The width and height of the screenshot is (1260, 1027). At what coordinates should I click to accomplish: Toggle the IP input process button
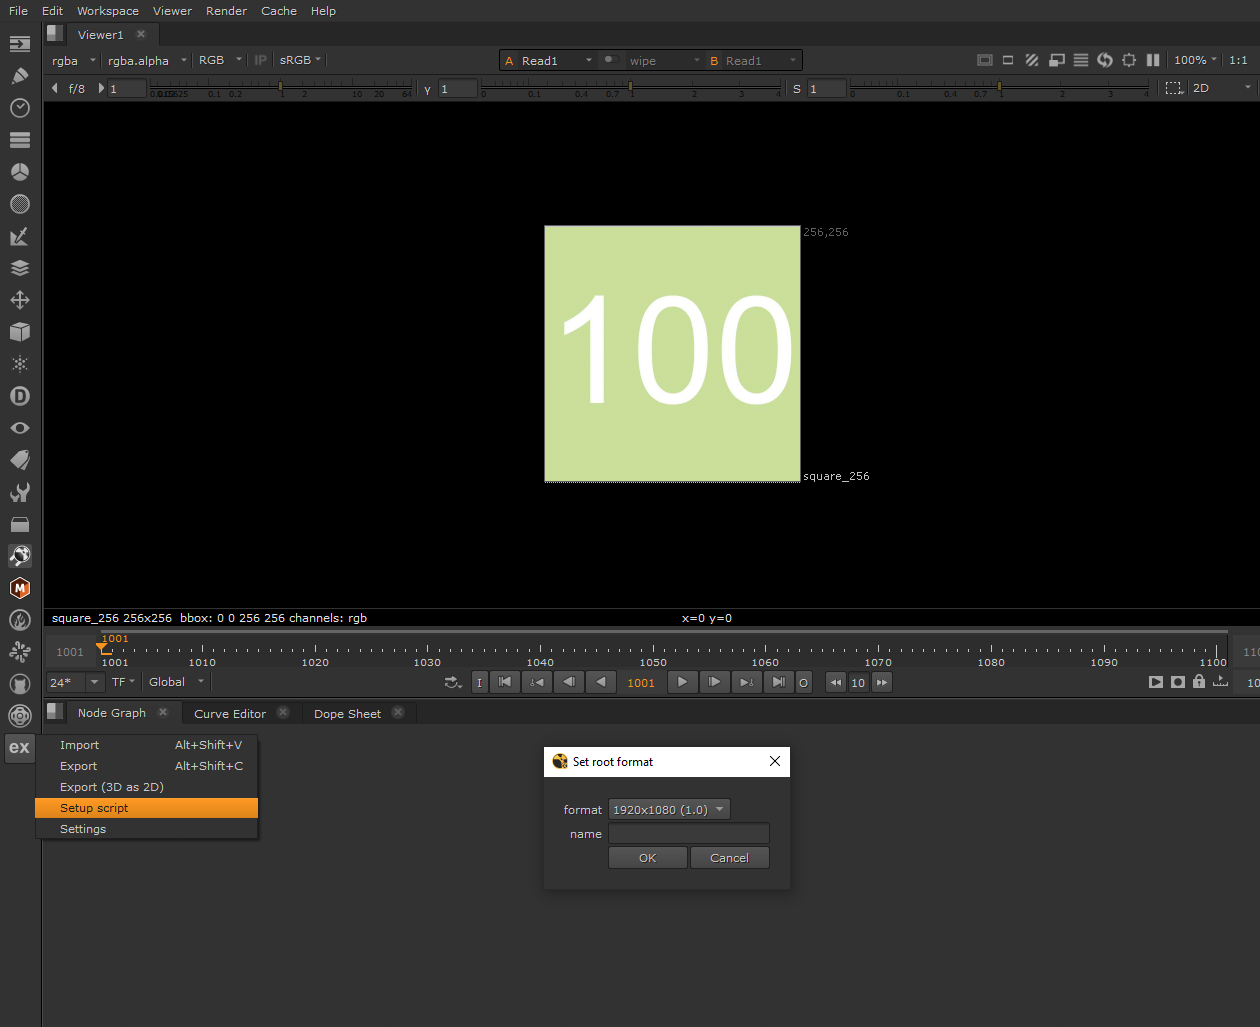[x=261, y=60]
